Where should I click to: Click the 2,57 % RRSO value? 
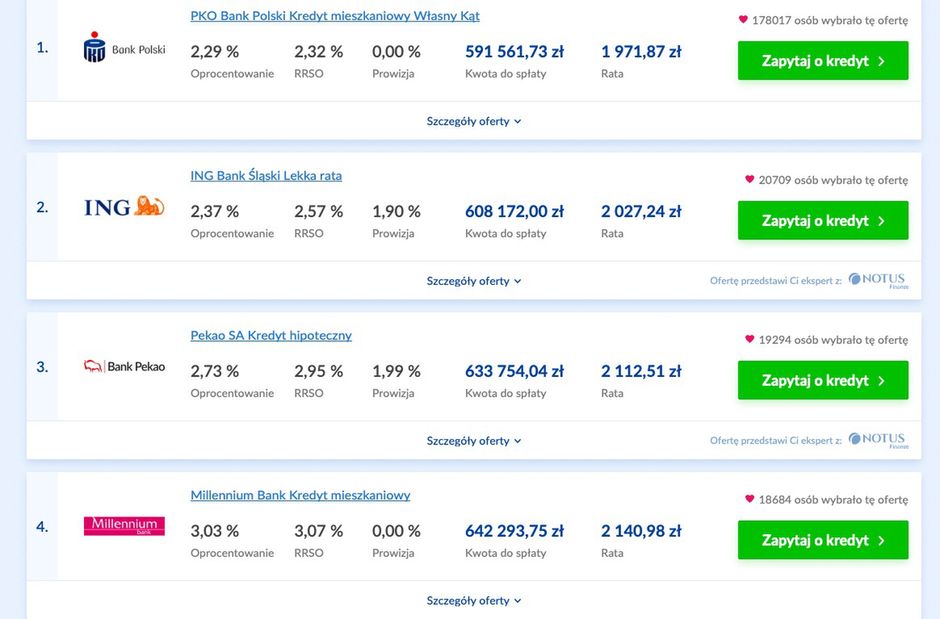pos(318,212)
